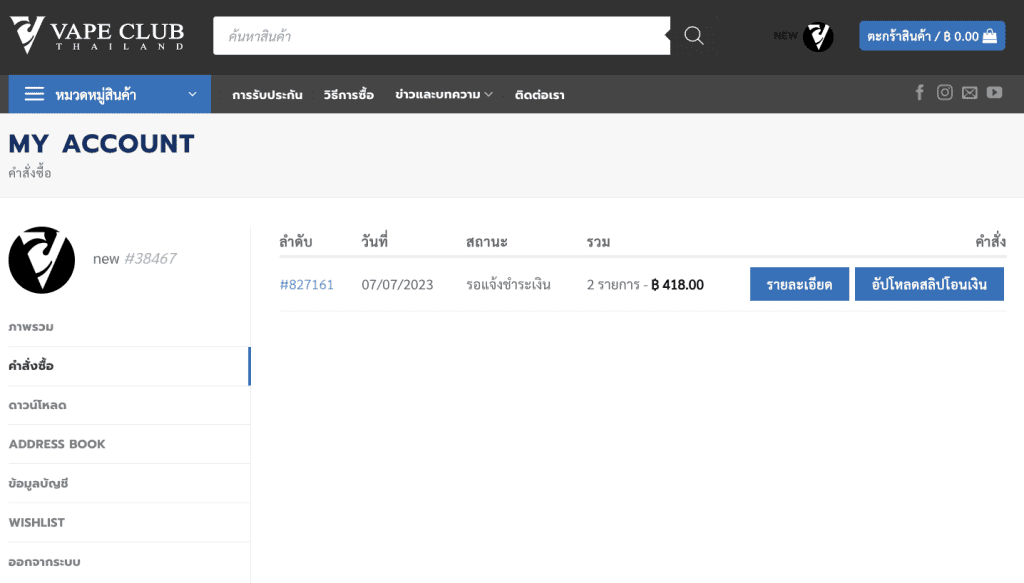Open the ติดต่อเรา menu item
Screen dimensions: 1024x583
[538, 93]
